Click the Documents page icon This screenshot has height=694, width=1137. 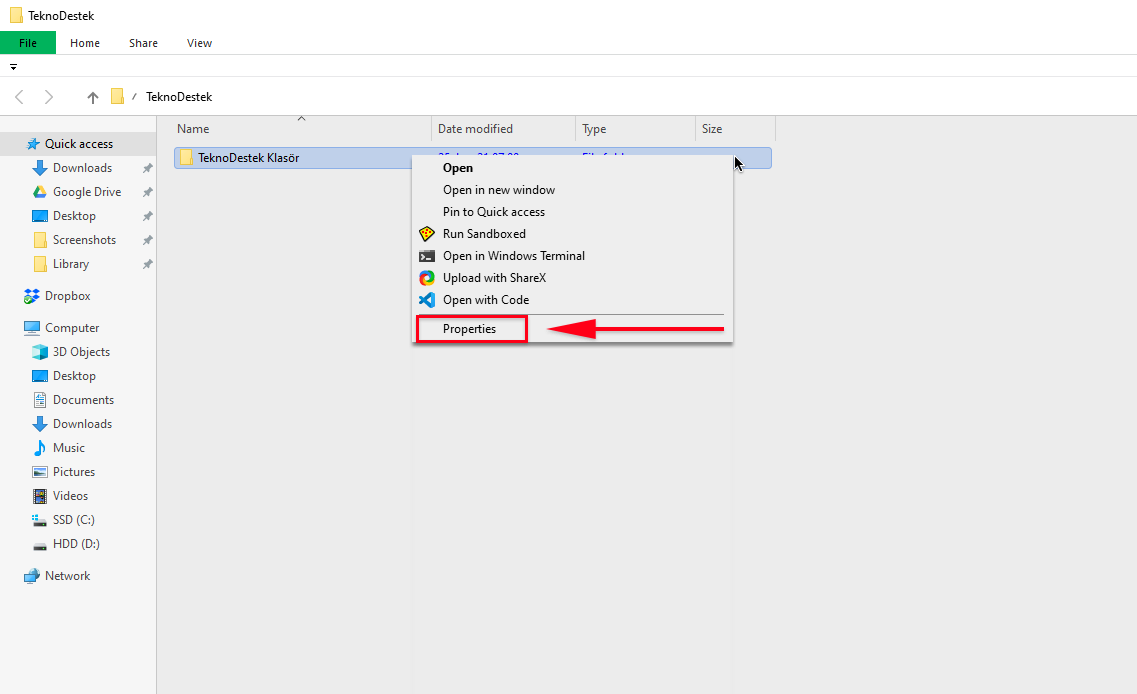[40, 400]
